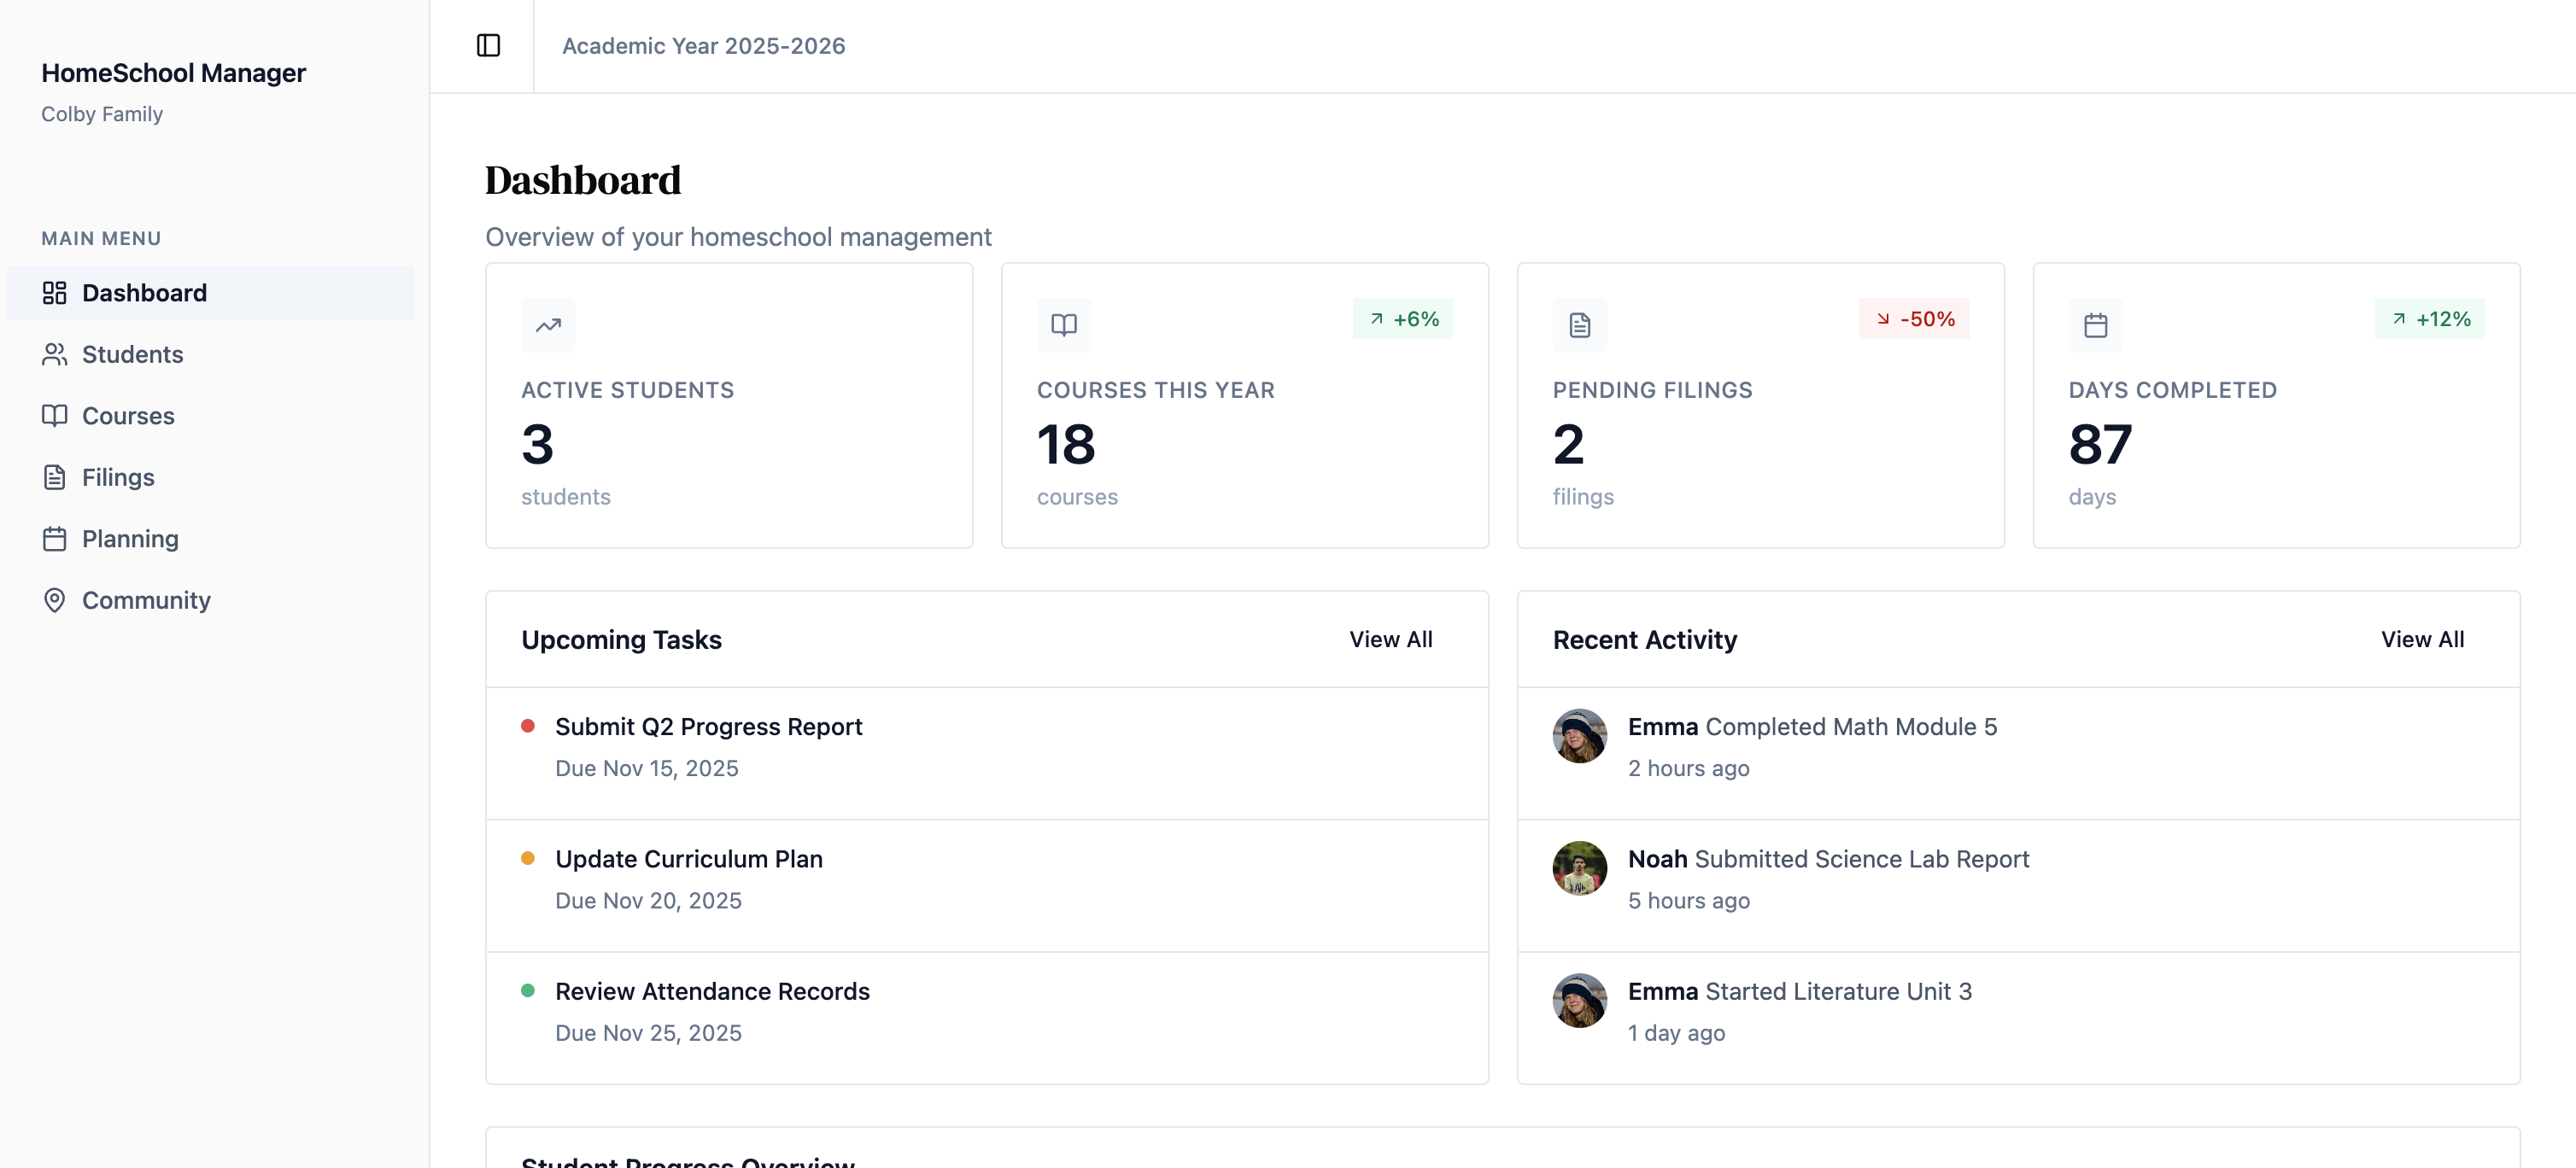
Task: Click View All in Upcoming Tasks
Action: (x=1390, y=639)
